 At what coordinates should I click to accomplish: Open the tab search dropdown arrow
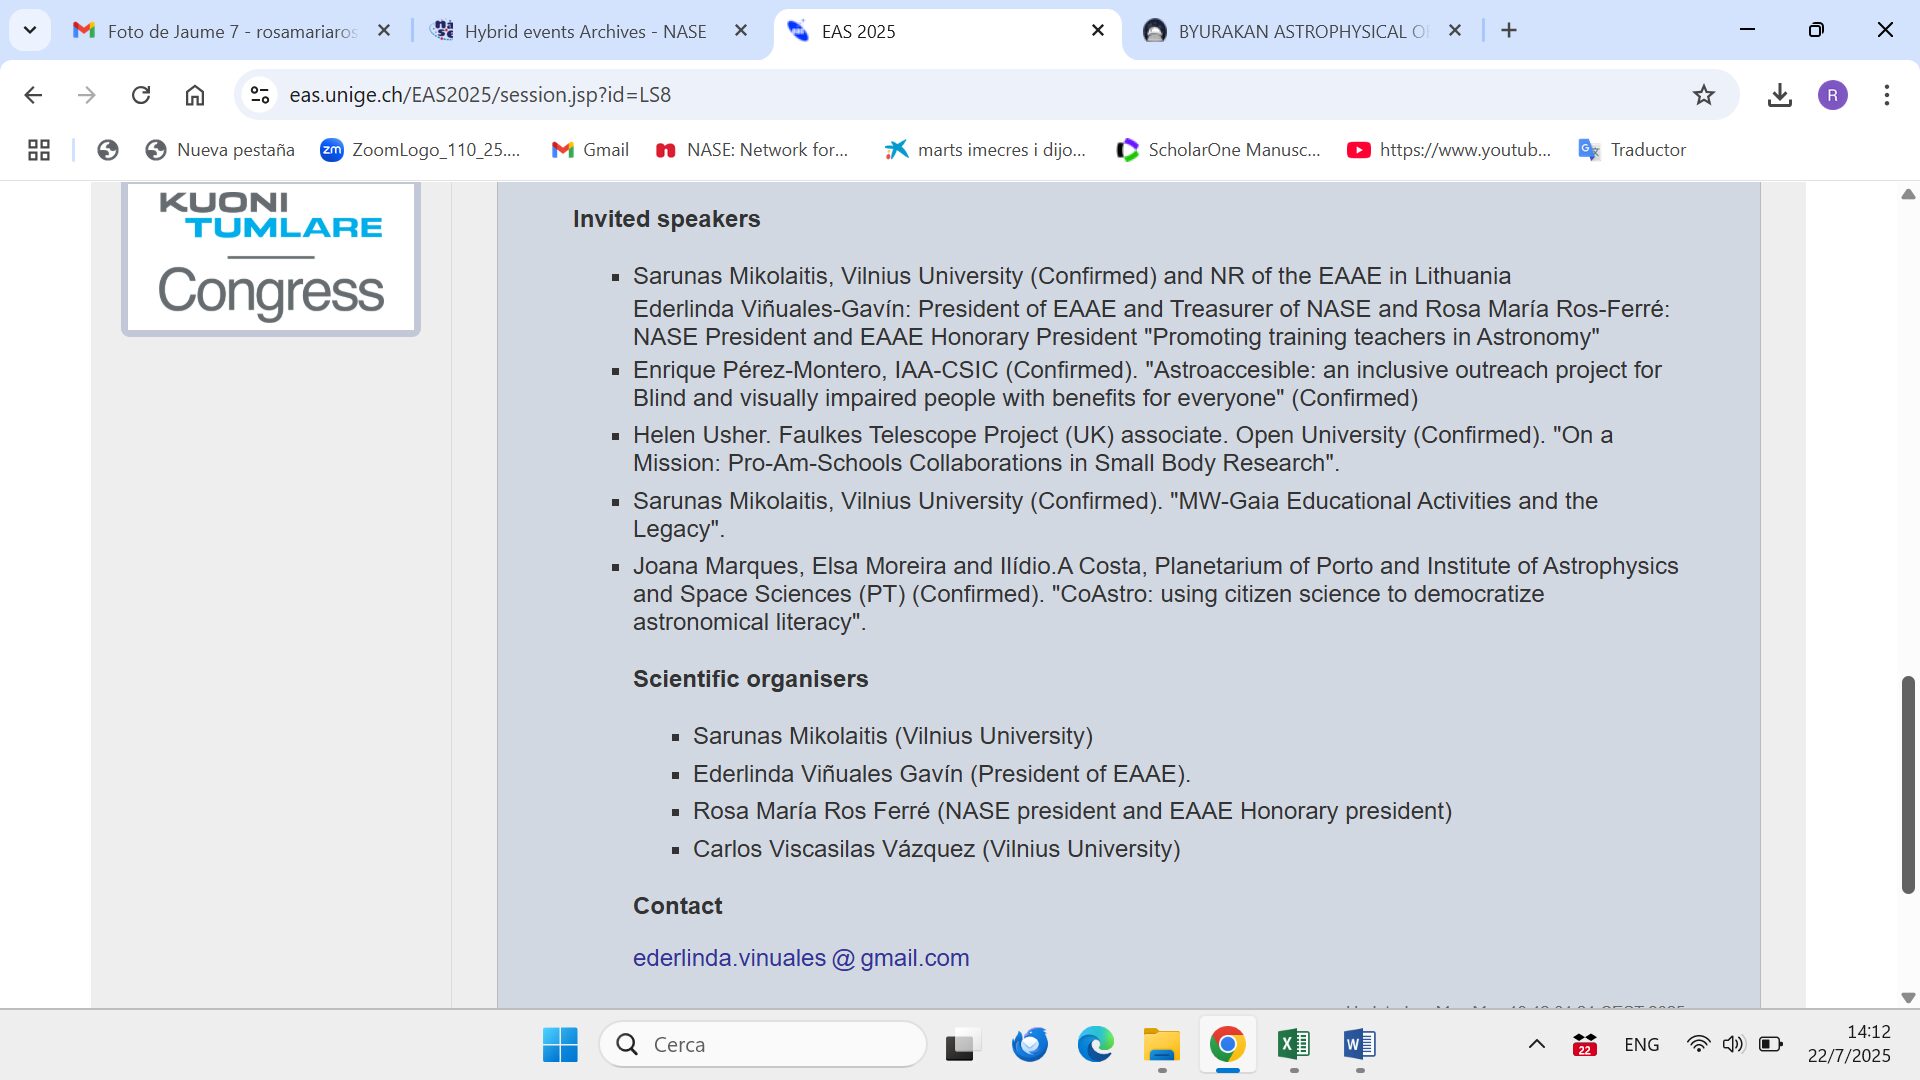coord(30,31)
